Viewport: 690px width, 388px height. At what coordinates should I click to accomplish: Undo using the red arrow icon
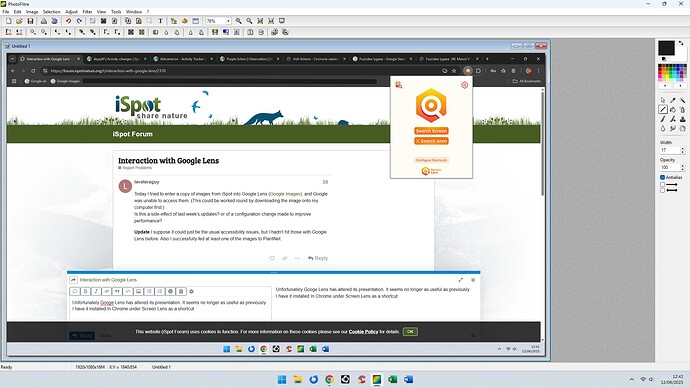[68, 21]
